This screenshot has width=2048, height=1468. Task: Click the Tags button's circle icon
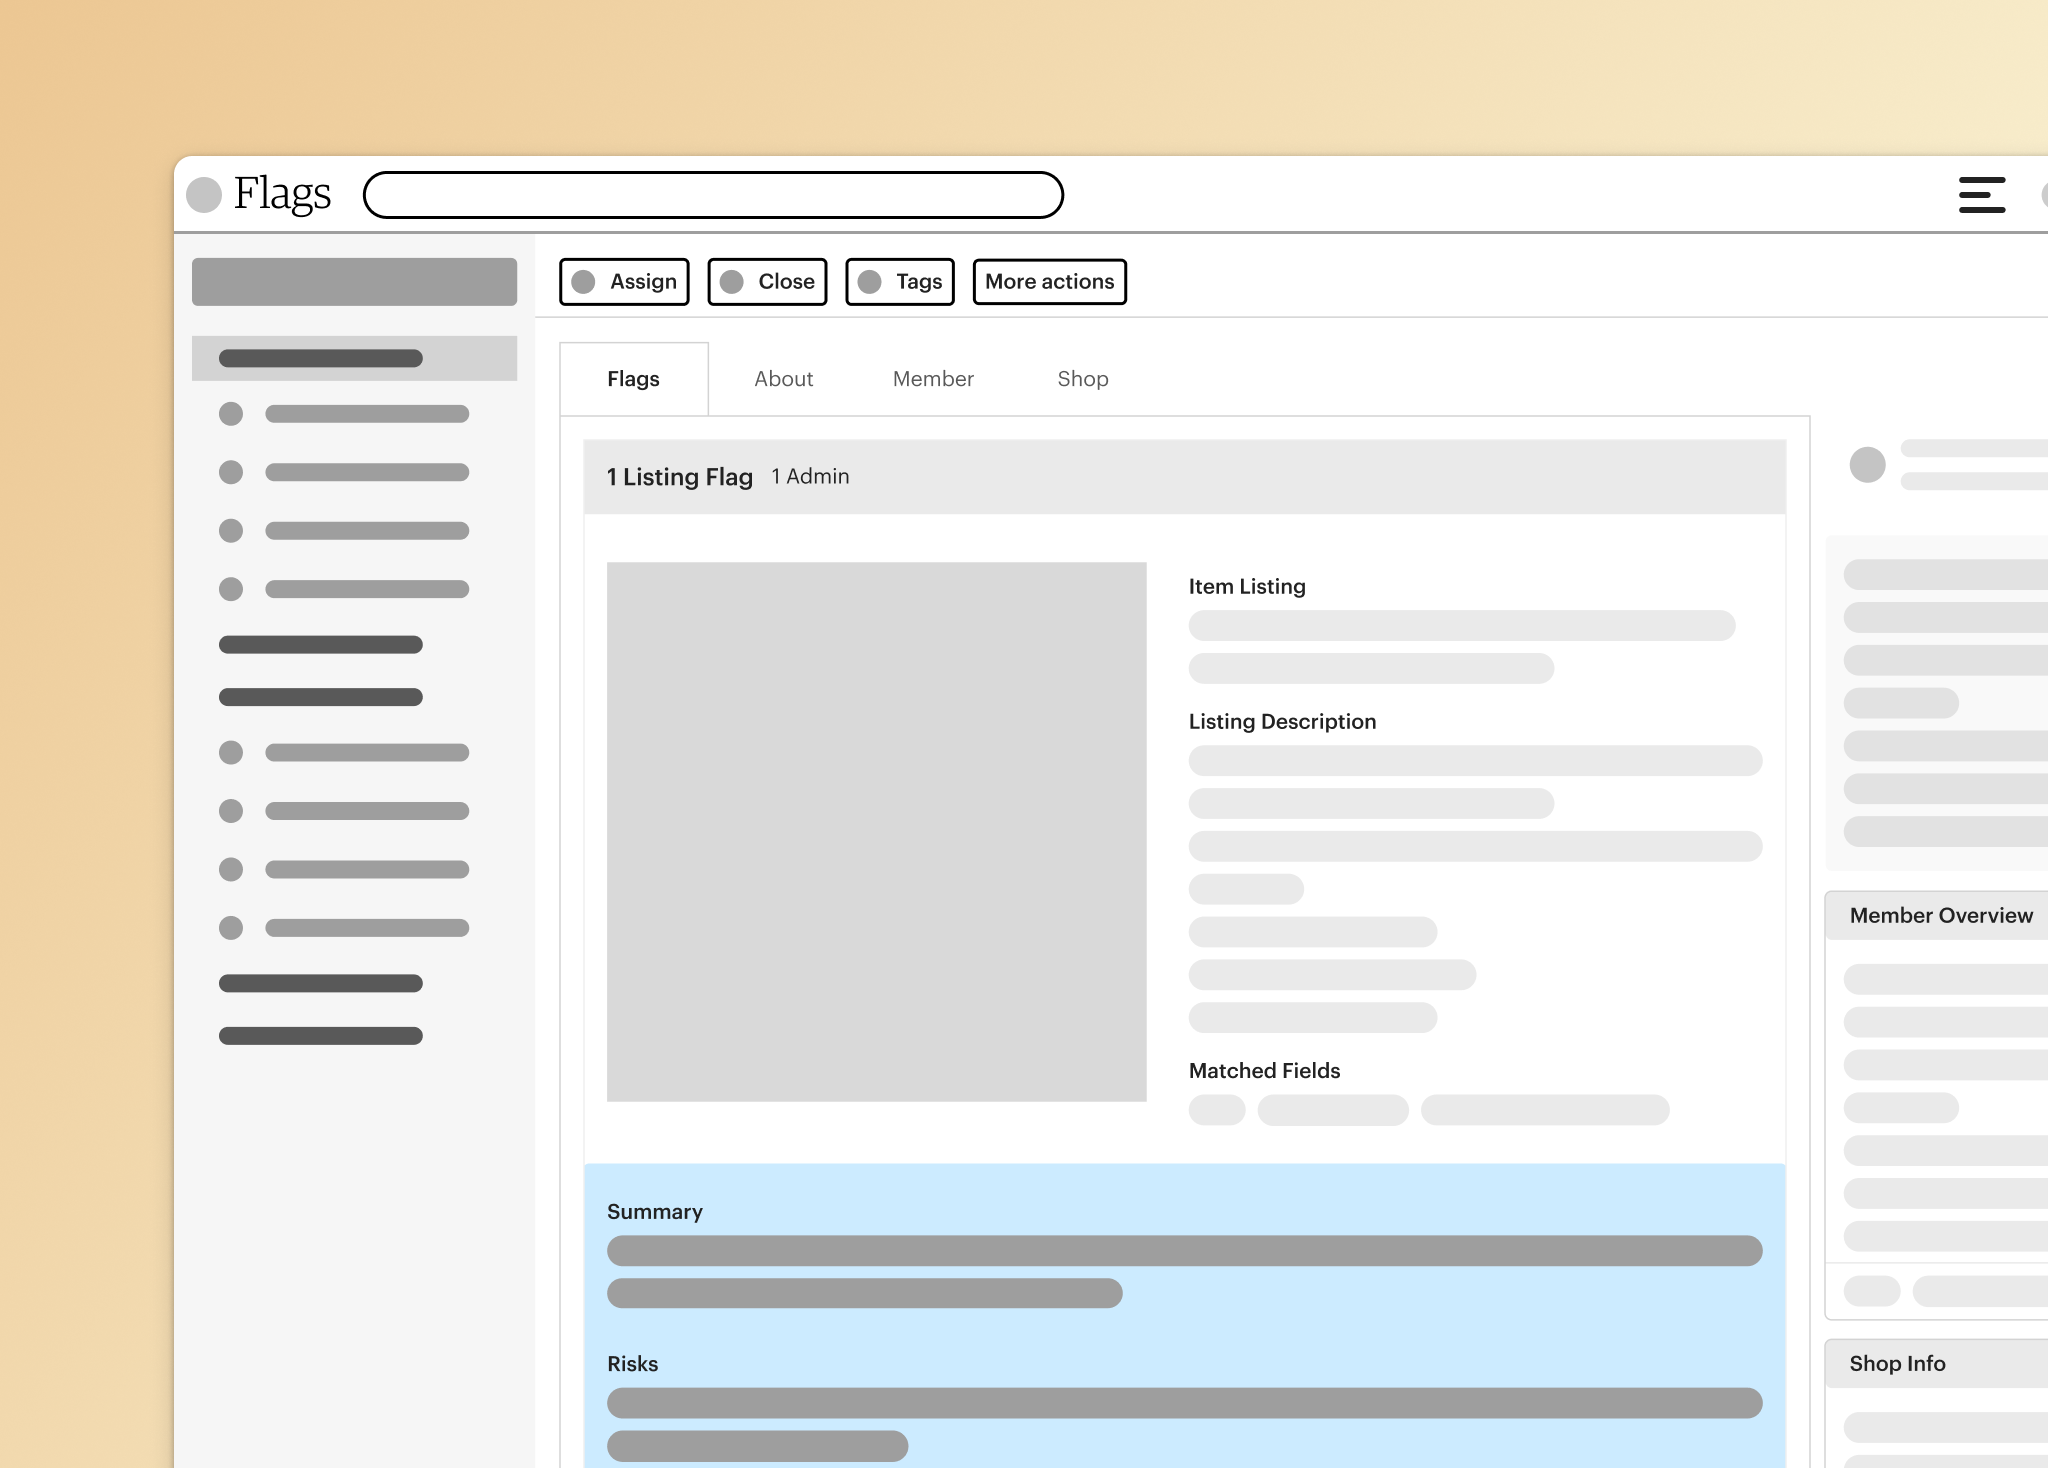(870, 282)
